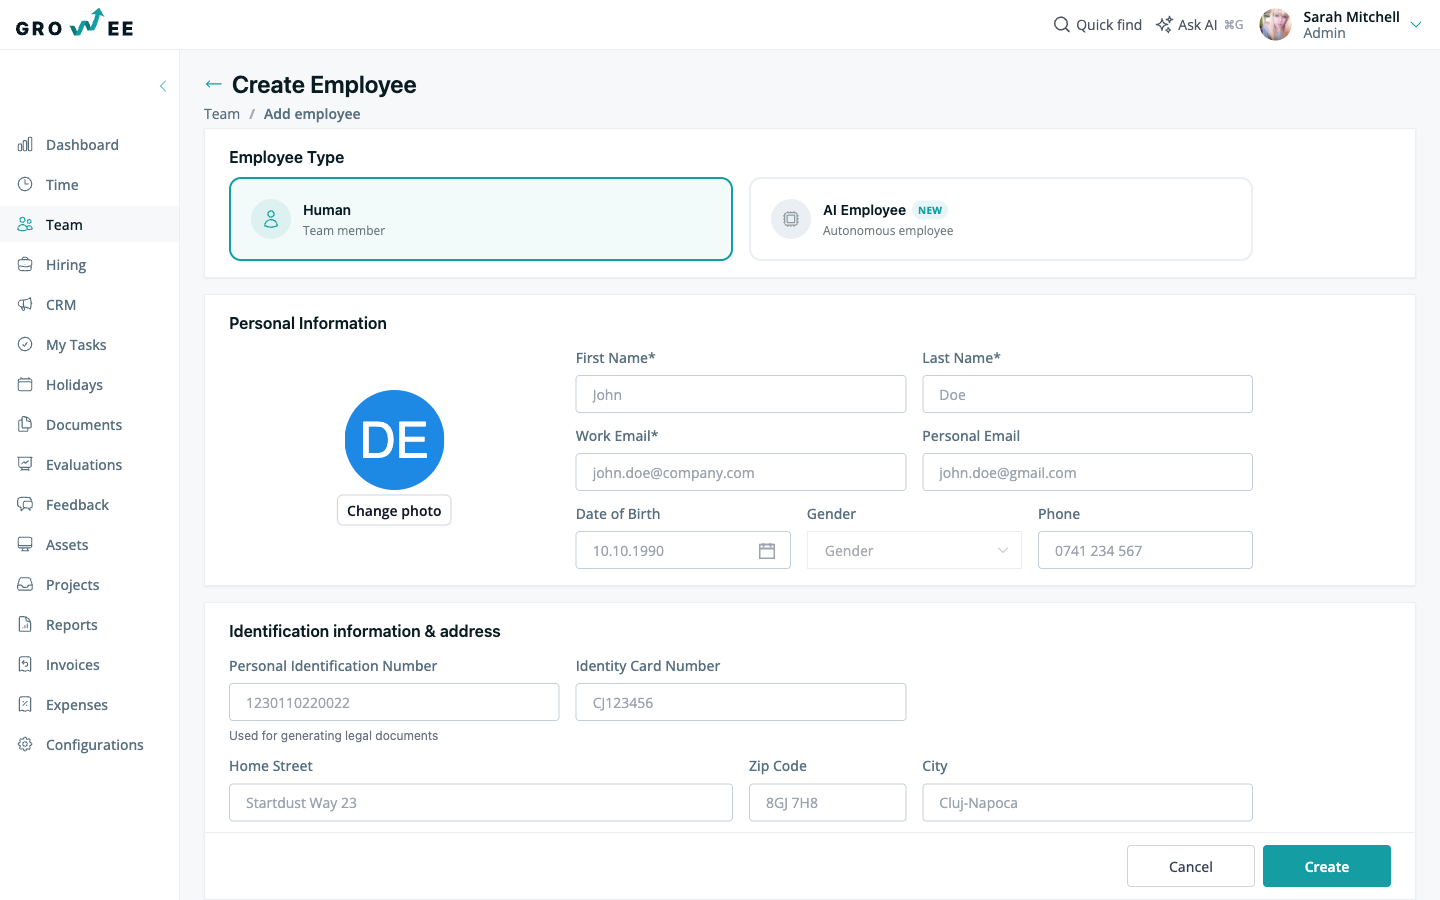The height and width of the screenshot is (900, 1440).
Task: Collapse the sidebar with the chevron
Action: coord(163,86)
